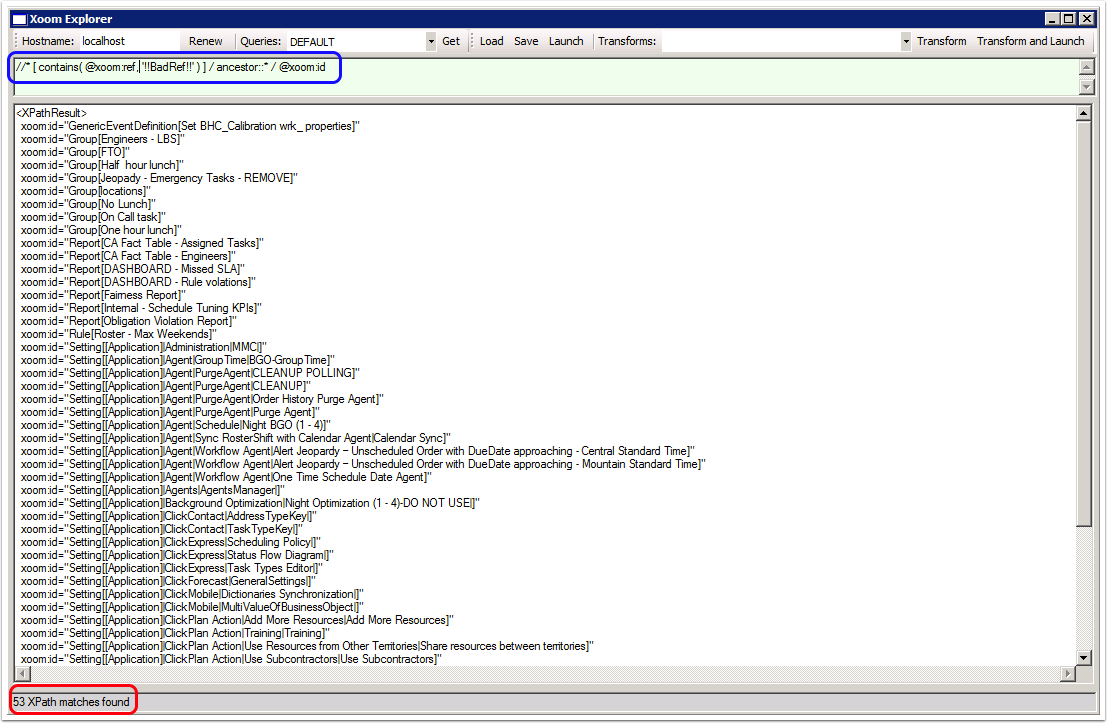Click Transform and Launch
The width and height of the screenshot is (1107, 723).
coord(1030,41)
